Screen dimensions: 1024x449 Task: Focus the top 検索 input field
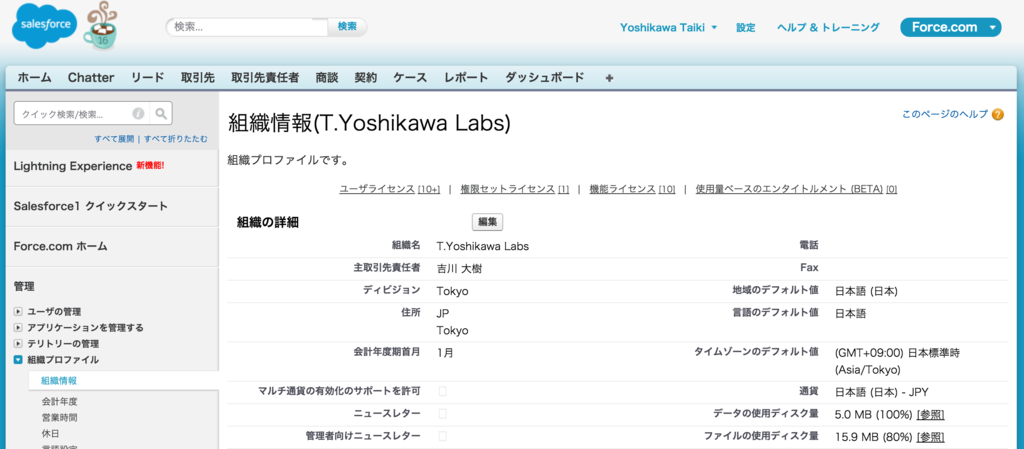(248, 27)
